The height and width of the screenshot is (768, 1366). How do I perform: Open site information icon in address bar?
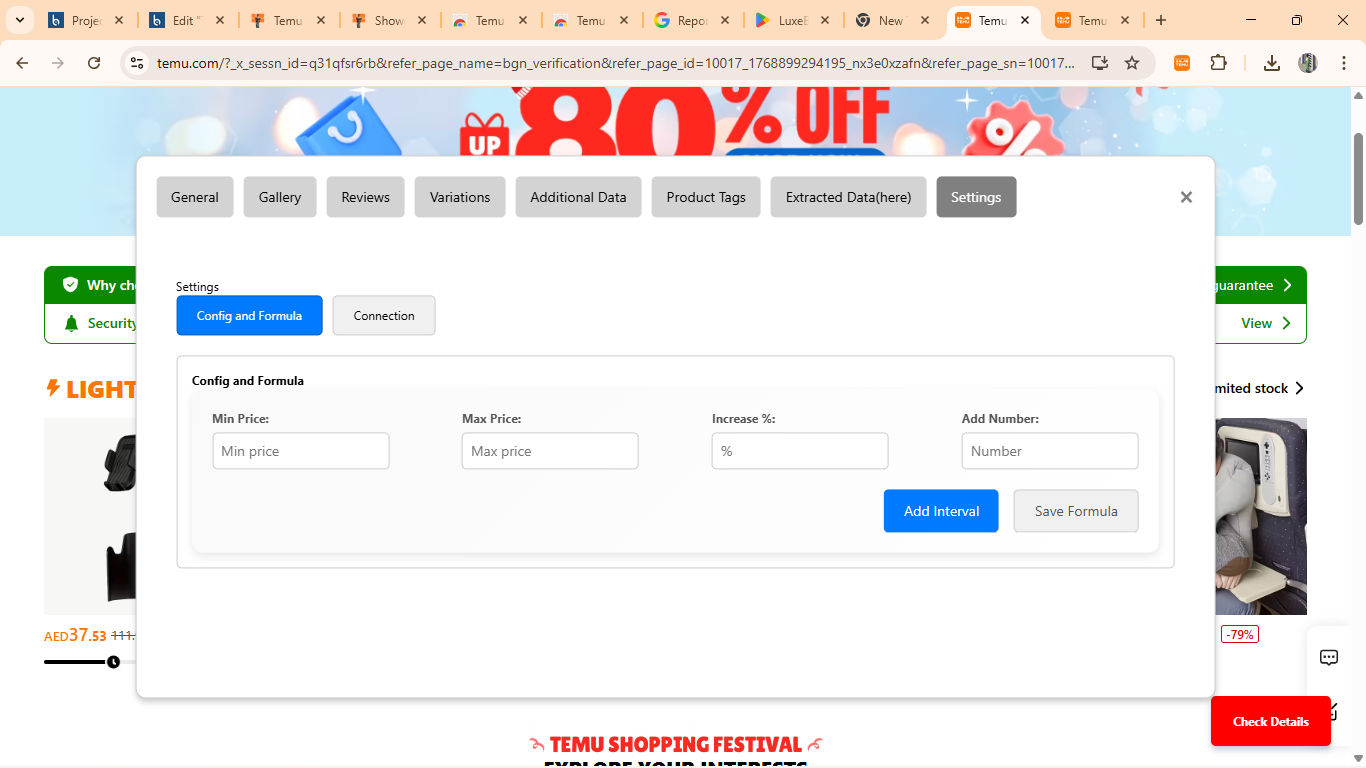(135, 62)
